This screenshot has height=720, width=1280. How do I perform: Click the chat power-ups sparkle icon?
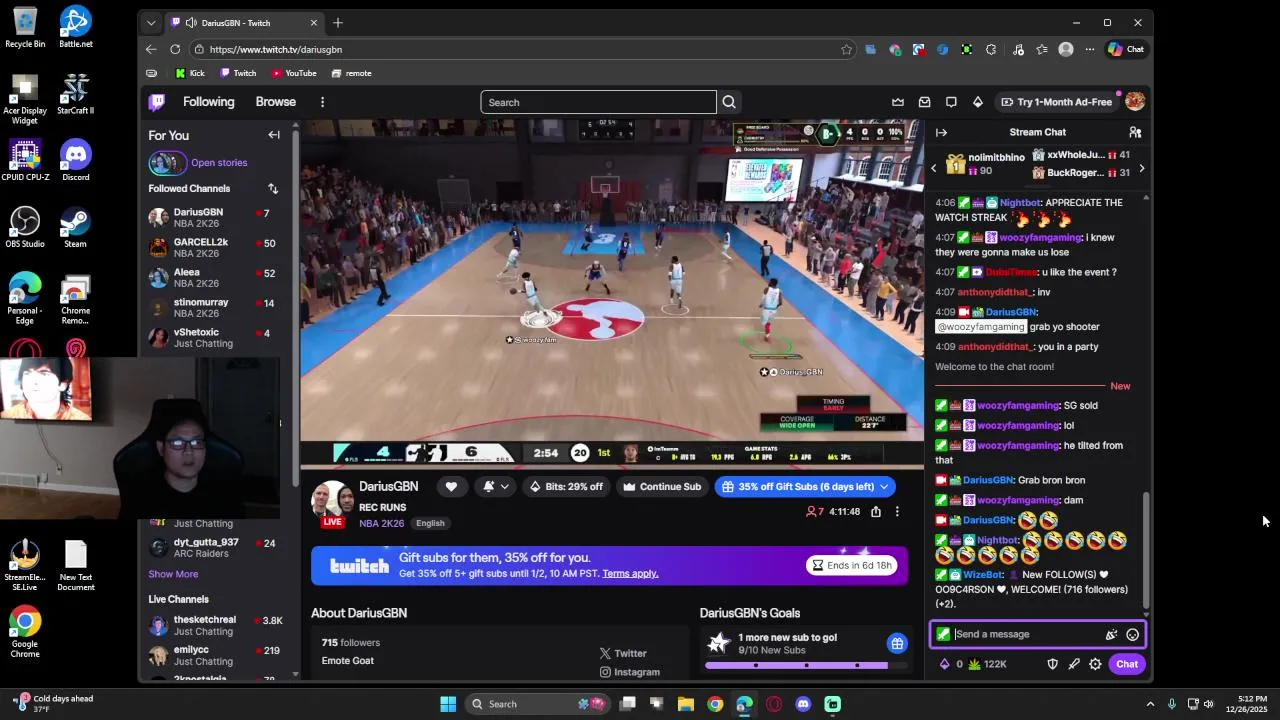click(x=1111, y=634)
